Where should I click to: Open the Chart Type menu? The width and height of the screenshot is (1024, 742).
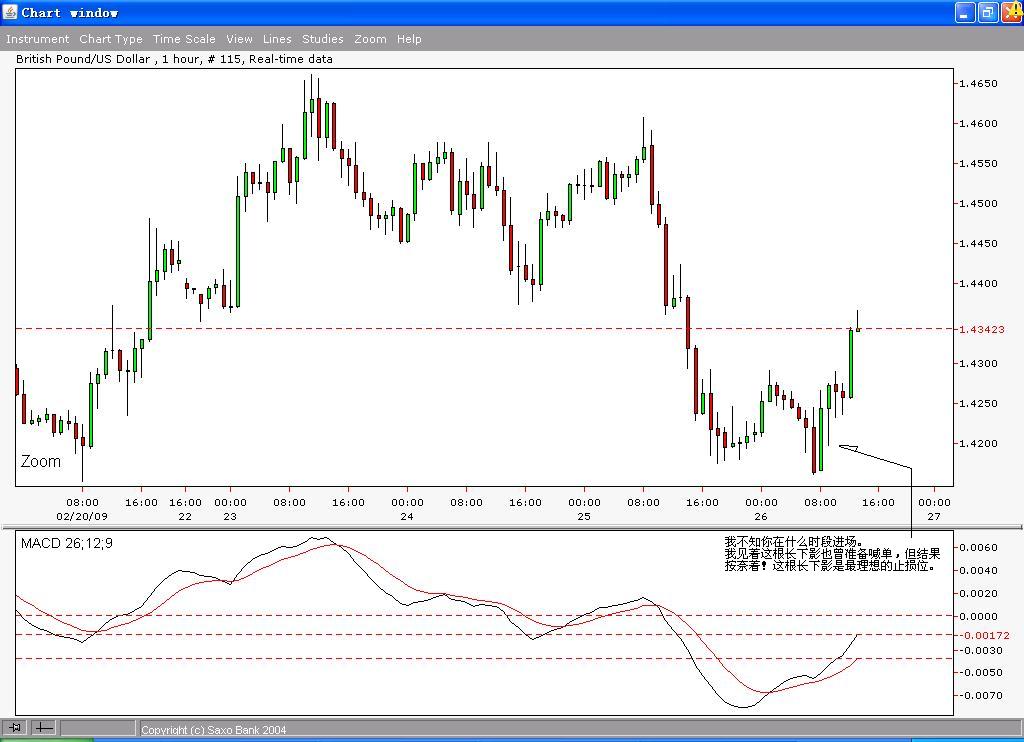[111, 39]
